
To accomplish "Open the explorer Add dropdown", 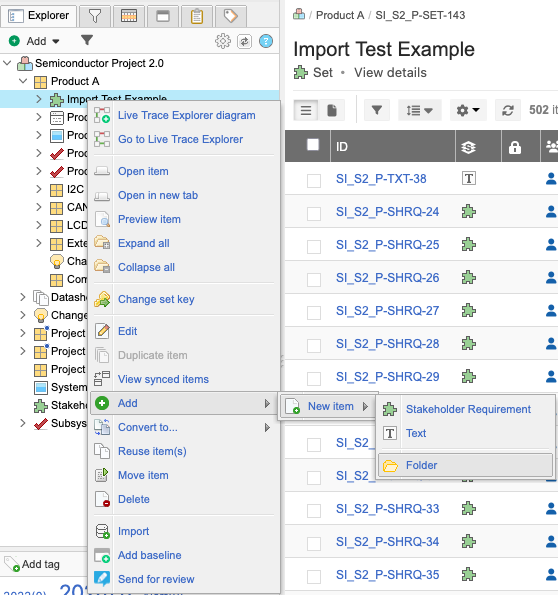I will (35, 41).
